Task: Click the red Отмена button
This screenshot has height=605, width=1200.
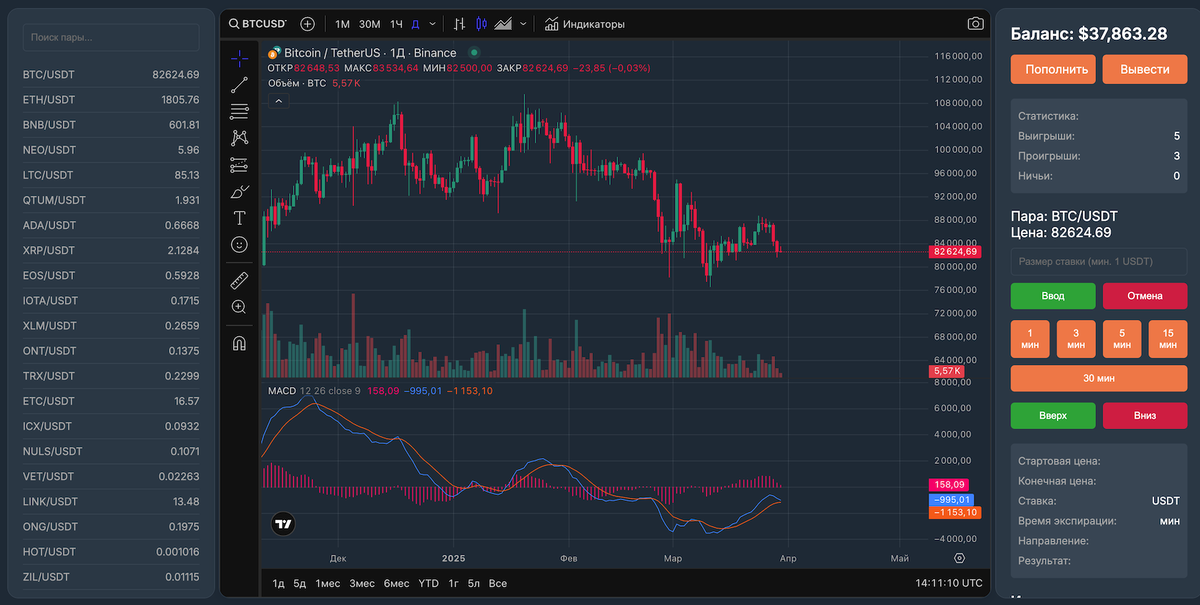Action: (x=1145, y=296)
